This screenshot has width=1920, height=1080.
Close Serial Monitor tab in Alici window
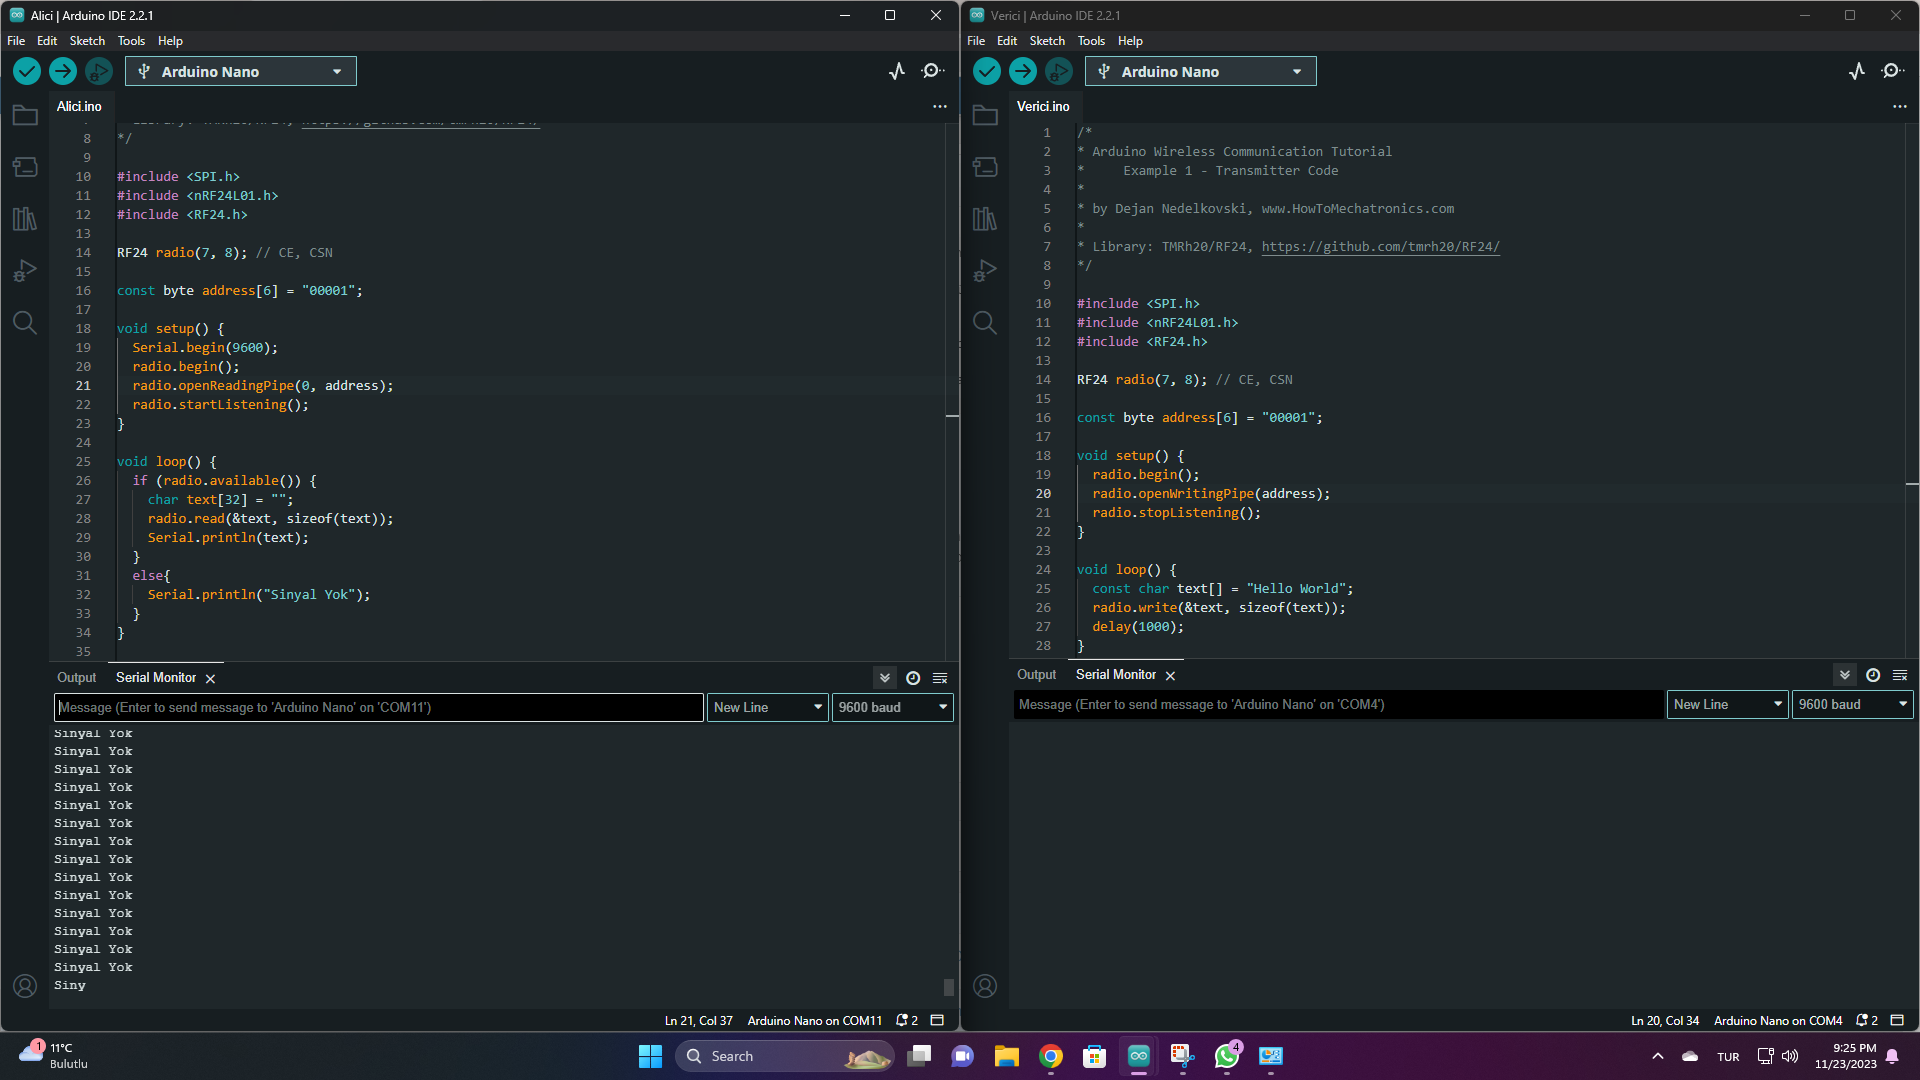pyautogui.click(x=210, y=679)
